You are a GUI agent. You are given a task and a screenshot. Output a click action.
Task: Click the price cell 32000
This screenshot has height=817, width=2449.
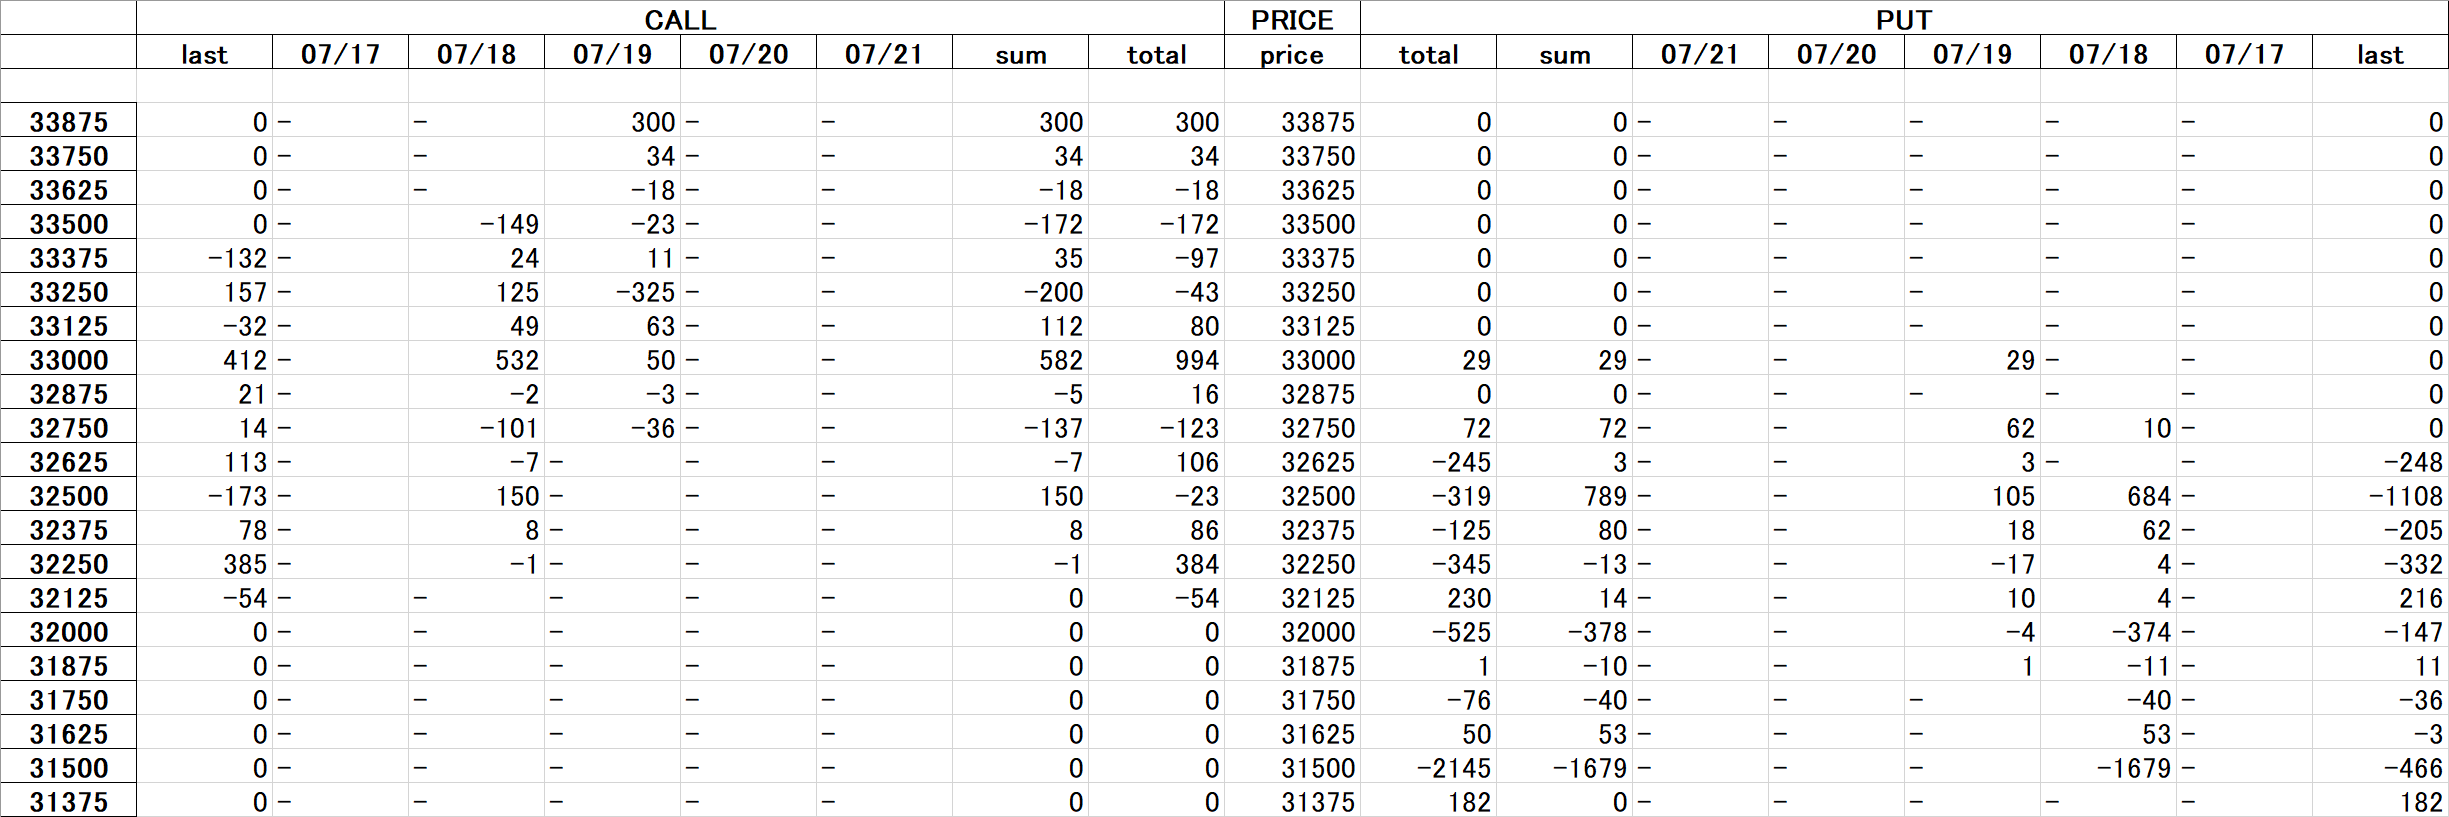1292,631
